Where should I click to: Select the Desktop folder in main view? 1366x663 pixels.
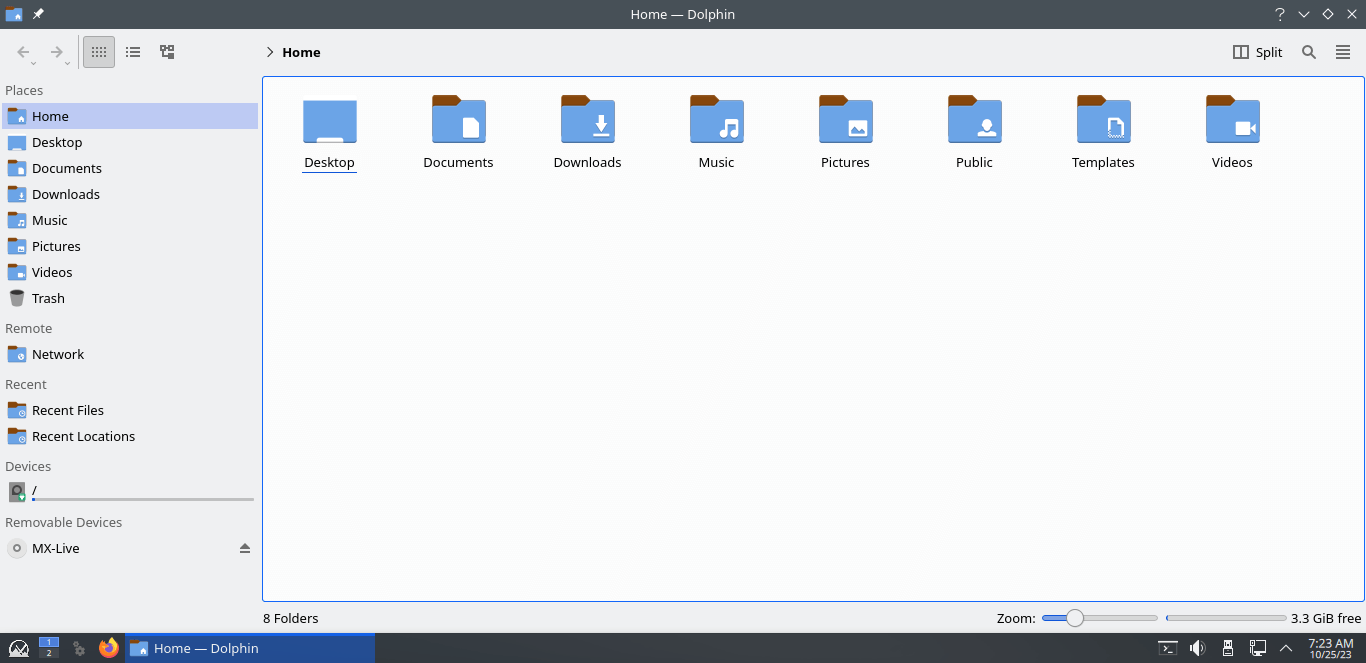(x=330, y=133)
